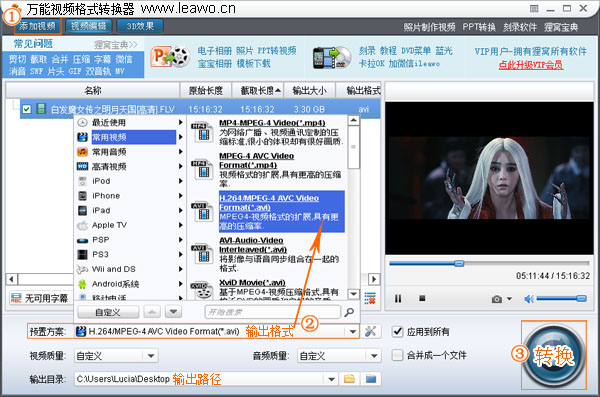Click the 添加视频 button
Viewport: 600px width, 397px height.
click(x=38, y=26)
